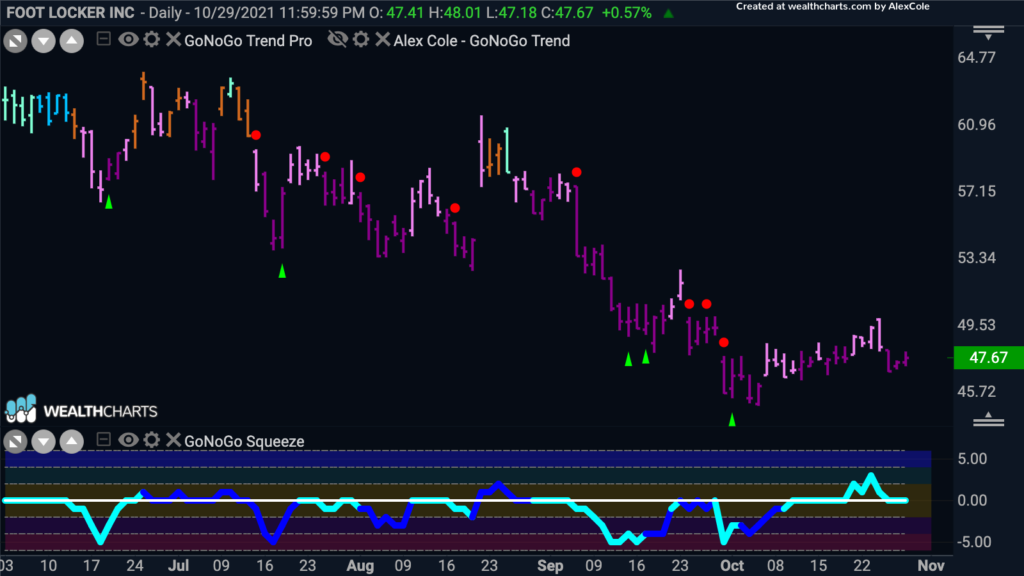
Task: Click the +0.57% change value
Action: pos(626,12)
